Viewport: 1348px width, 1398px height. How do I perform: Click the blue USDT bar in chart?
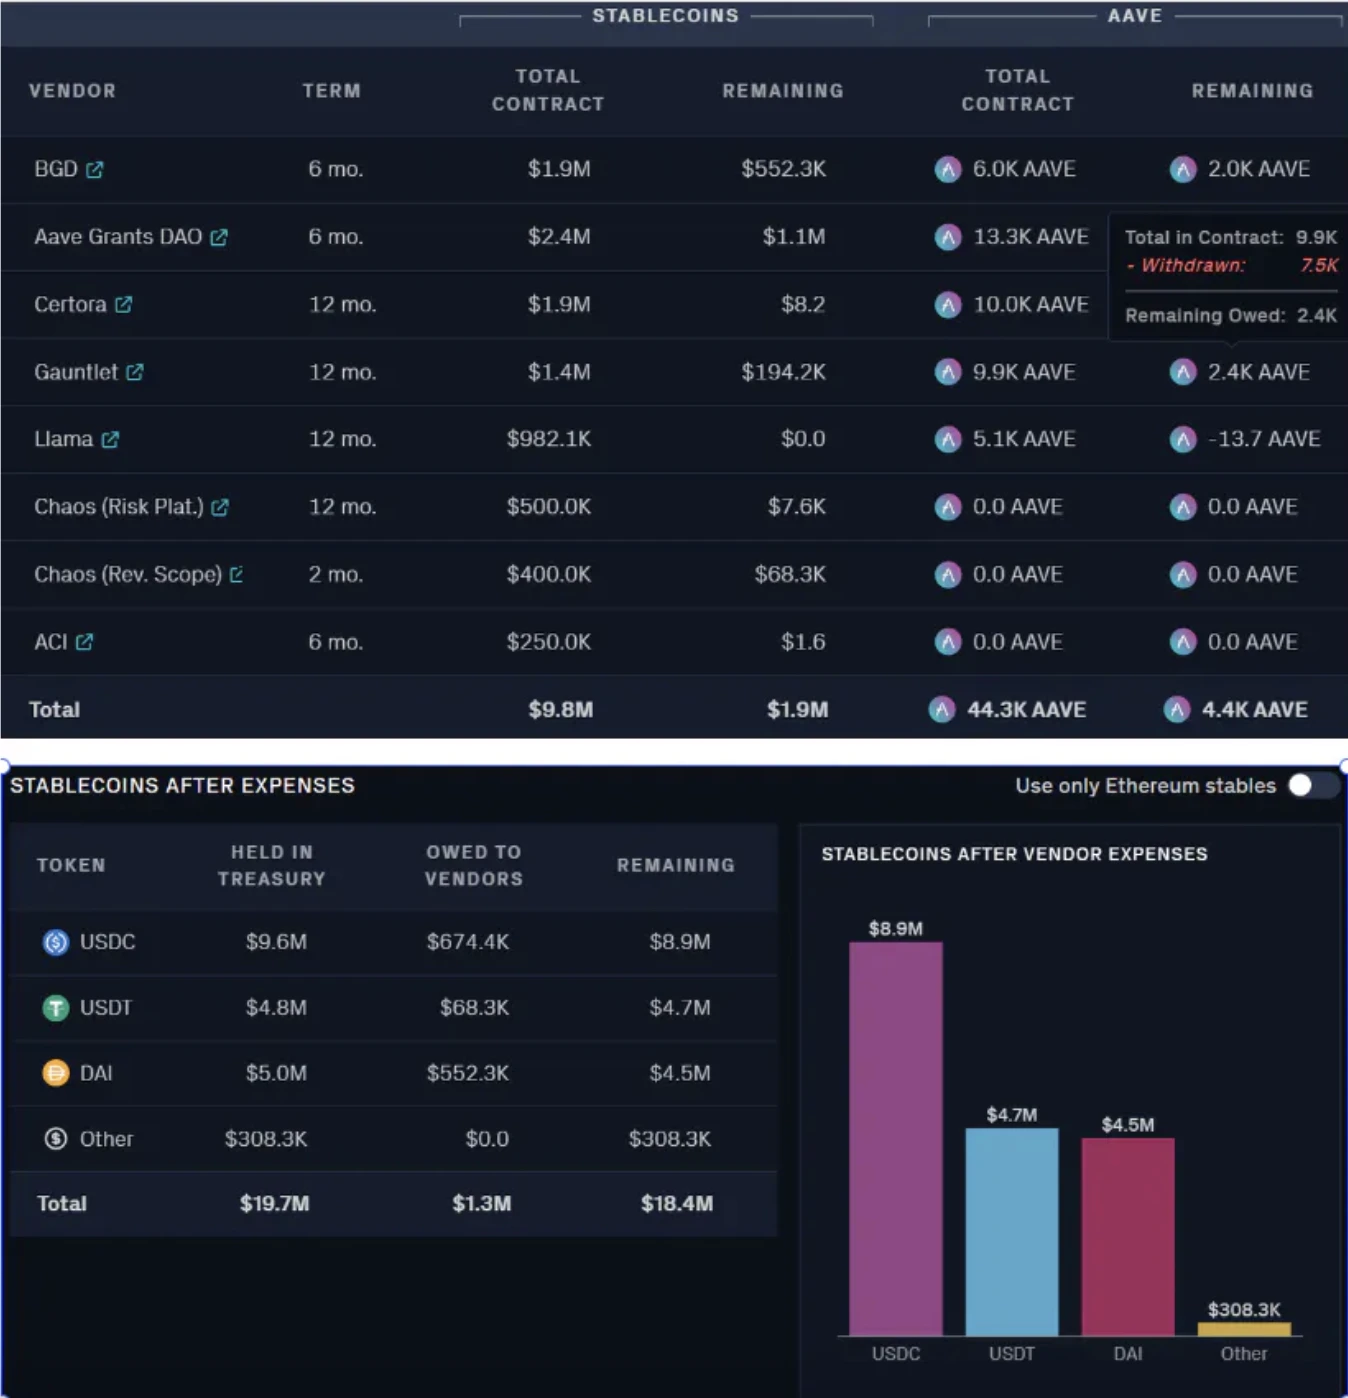click(x=1011, y=1231)
